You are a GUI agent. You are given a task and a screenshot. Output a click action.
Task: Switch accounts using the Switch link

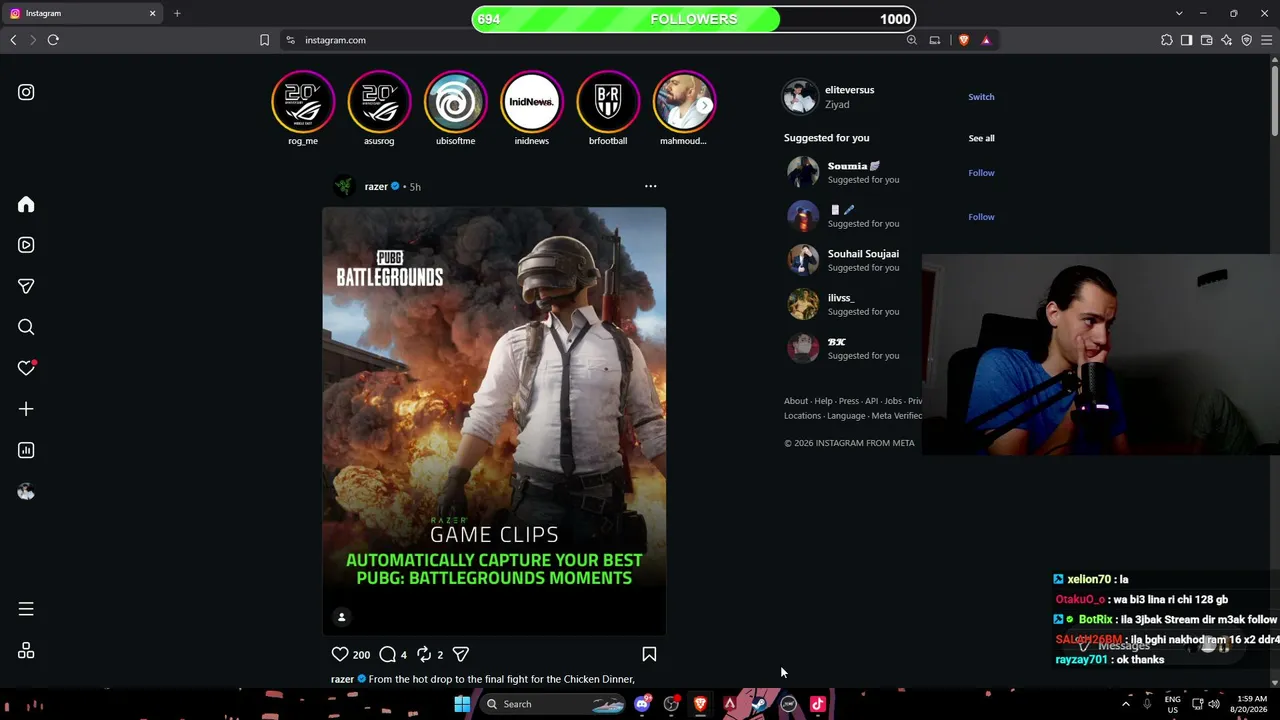click(981, 97)
